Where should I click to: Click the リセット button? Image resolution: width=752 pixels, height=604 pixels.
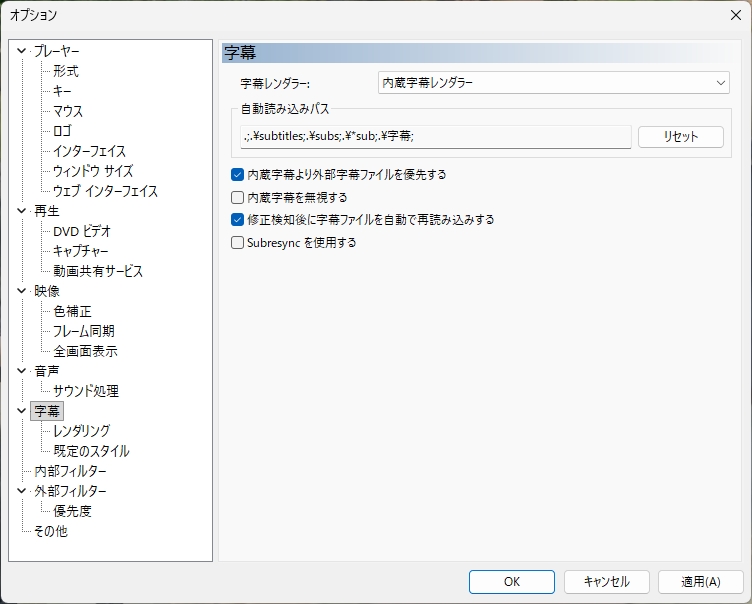tap(680, 137)
